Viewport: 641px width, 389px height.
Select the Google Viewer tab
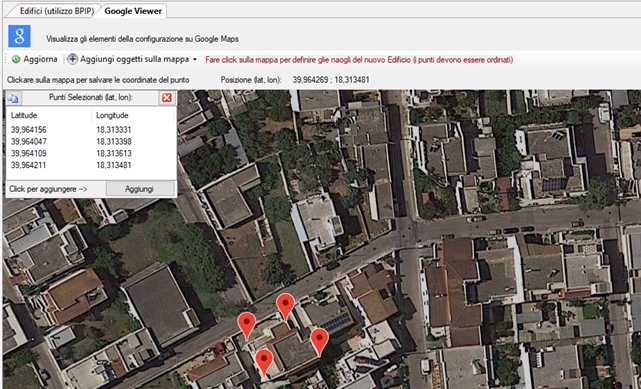pyautogui.click(x=134, y=11)
